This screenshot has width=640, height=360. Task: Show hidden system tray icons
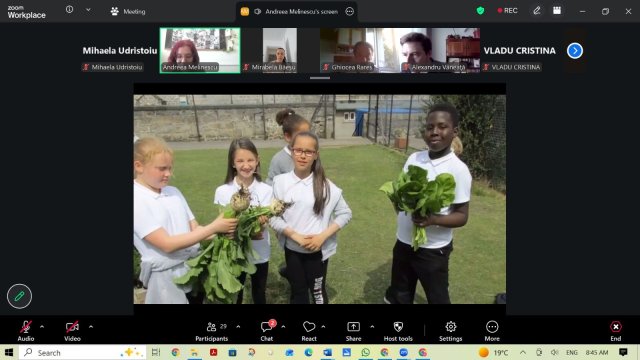[523, 352]
